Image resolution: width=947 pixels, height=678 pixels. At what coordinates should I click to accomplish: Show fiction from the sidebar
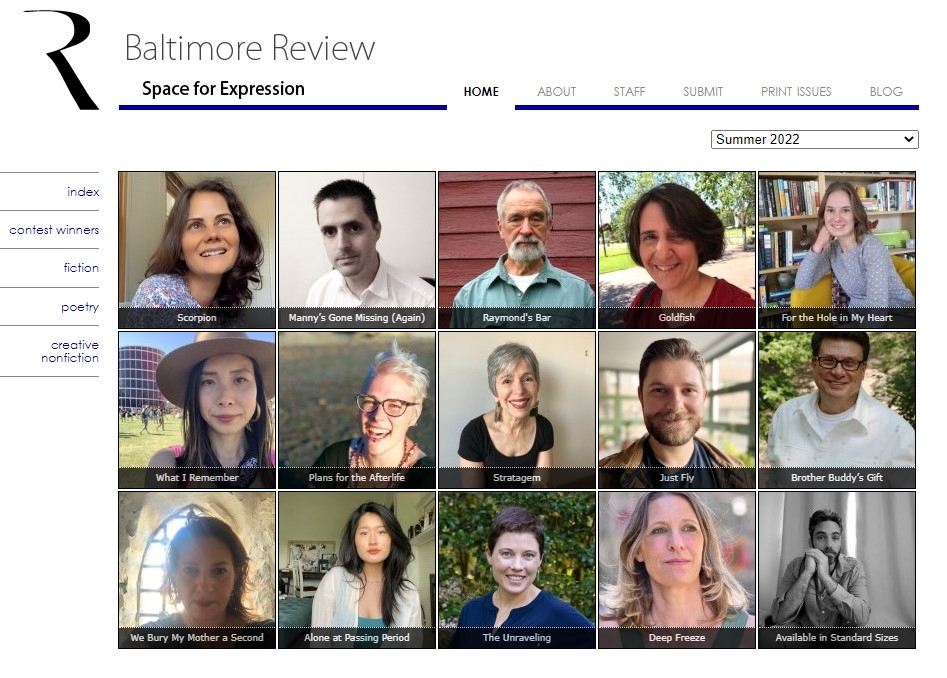81,268
